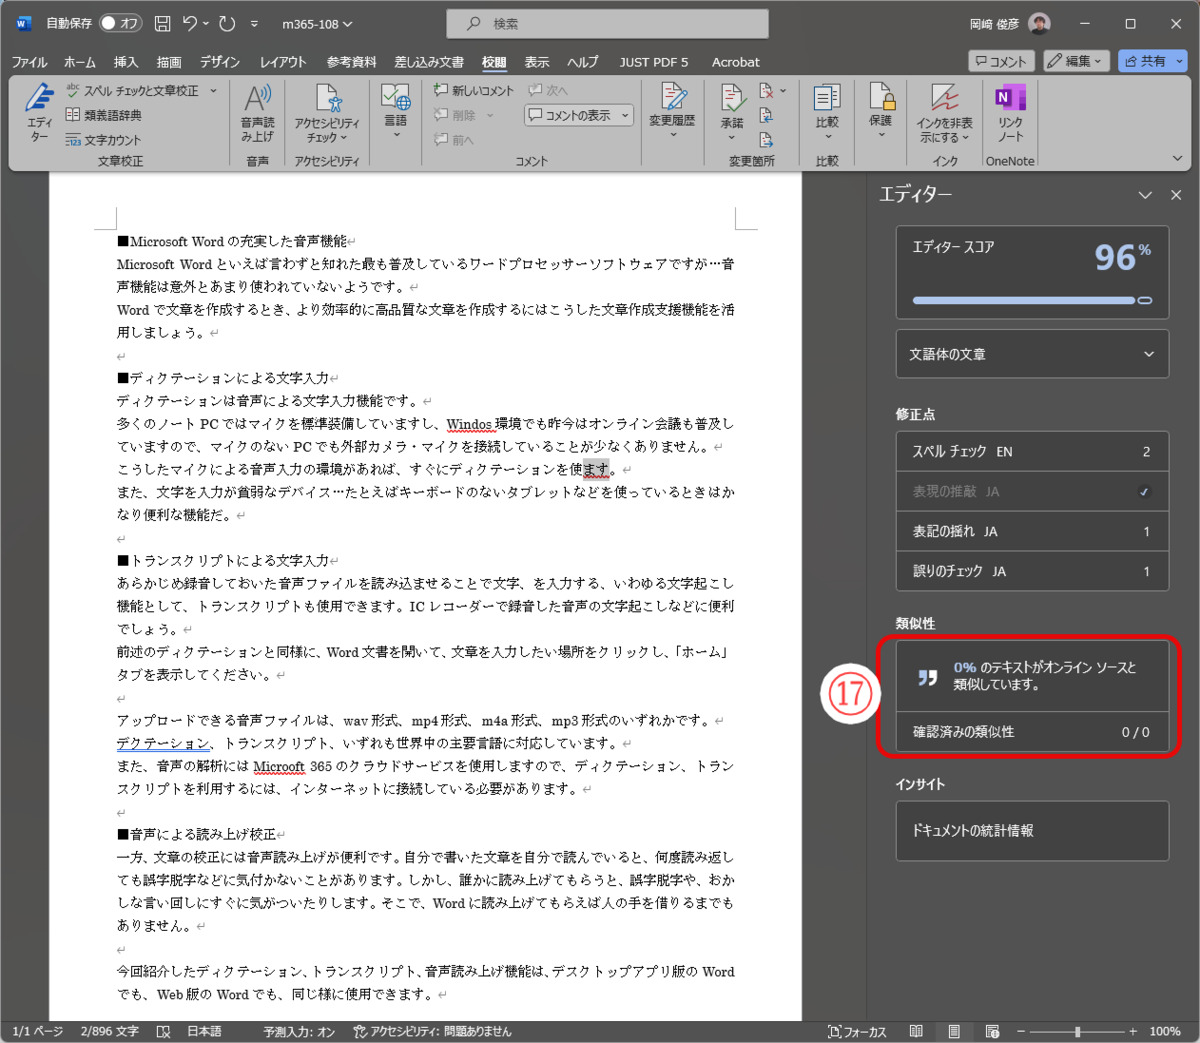
Task: Open the expression refinement (表現の推敲 JA) item
Action: tap(1032, 492)
